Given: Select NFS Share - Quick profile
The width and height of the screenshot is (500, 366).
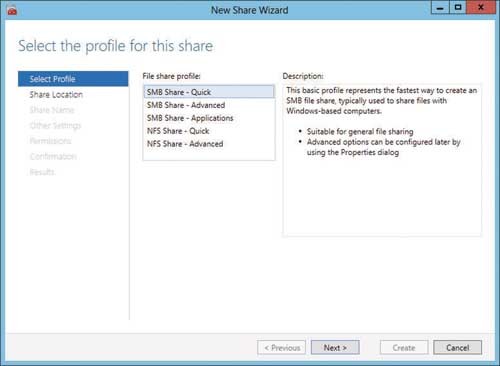Looking at the screenshot, I should (209, 131).
